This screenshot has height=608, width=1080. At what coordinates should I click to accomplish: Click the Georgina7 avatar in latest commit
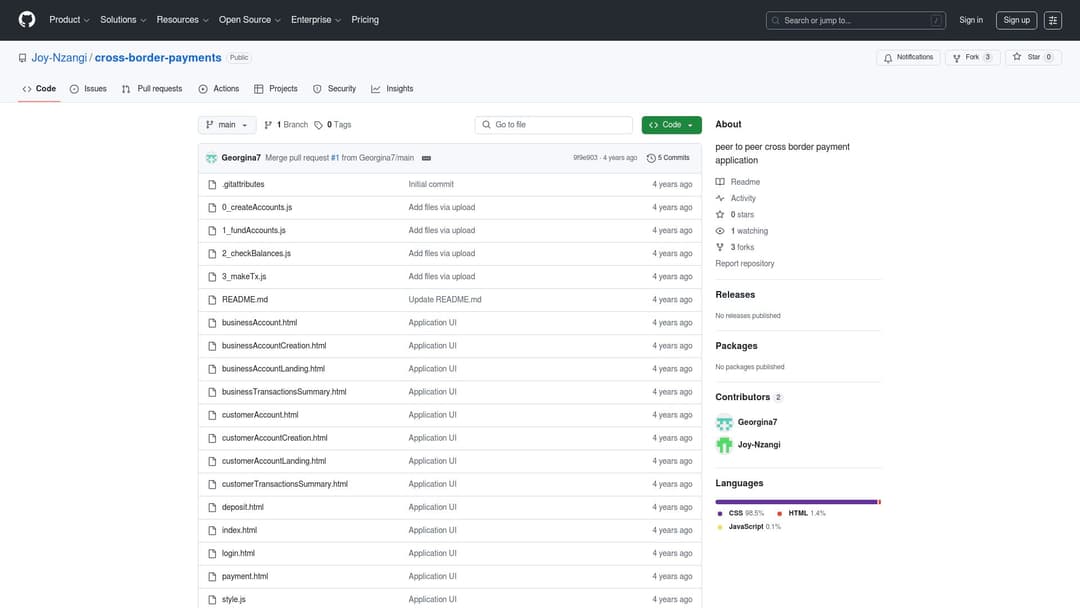click(x=211, y=158)
